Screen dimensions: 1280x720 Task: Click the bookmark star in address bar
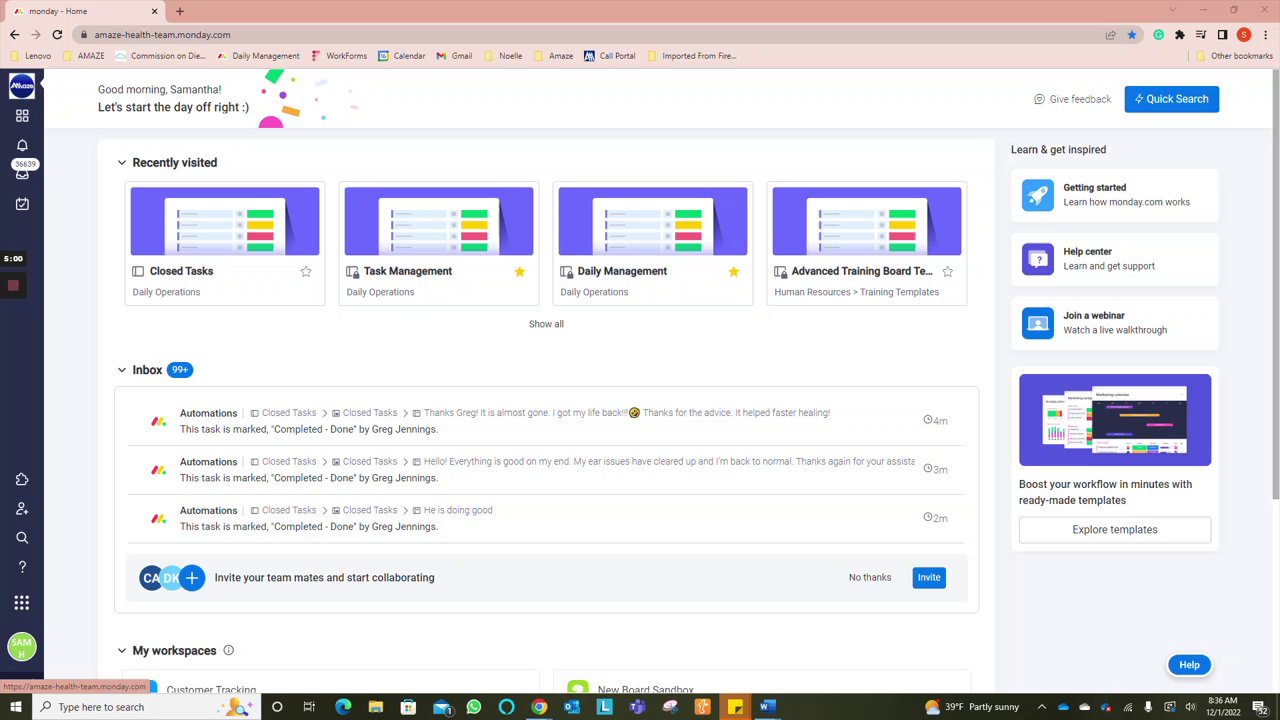(x=1132, y=34)
